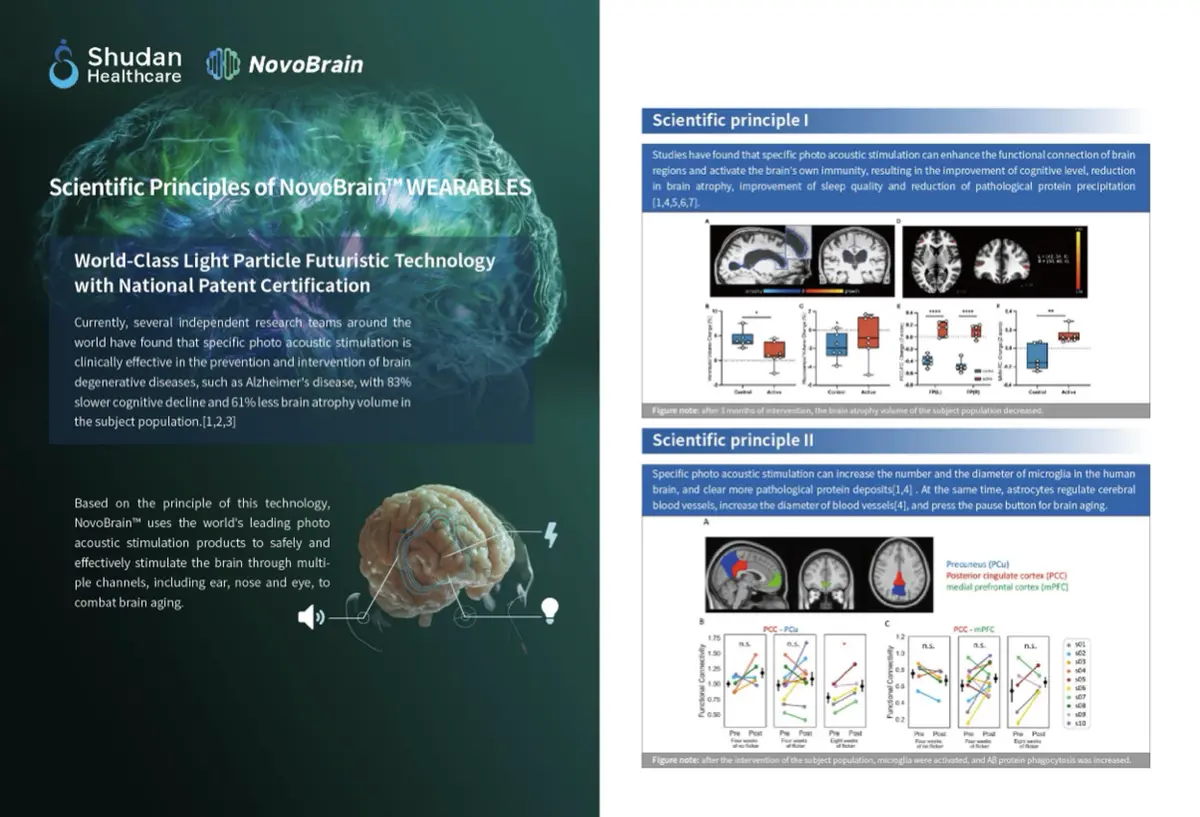Click the NovoBrain waveform logo icon
This screenshot has width=1200, height=817.
point(222,64)
